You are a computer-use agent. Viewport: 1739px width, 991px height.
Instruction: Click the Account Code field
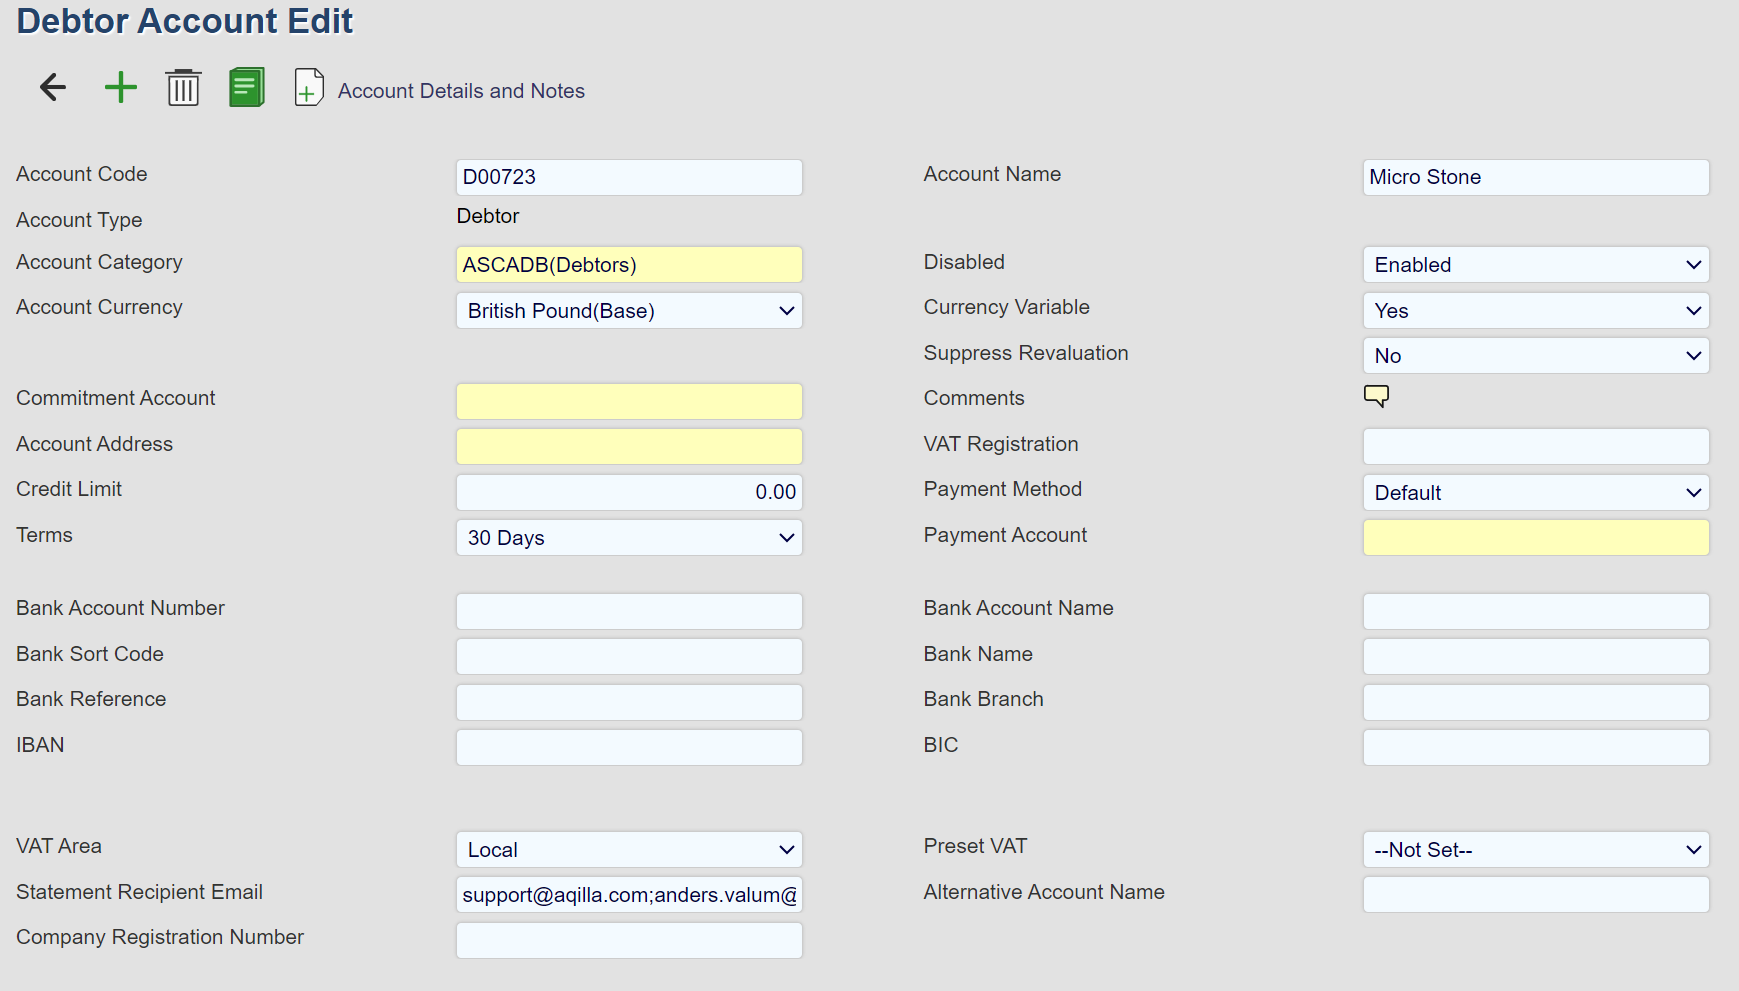click(x=629, y=177)
